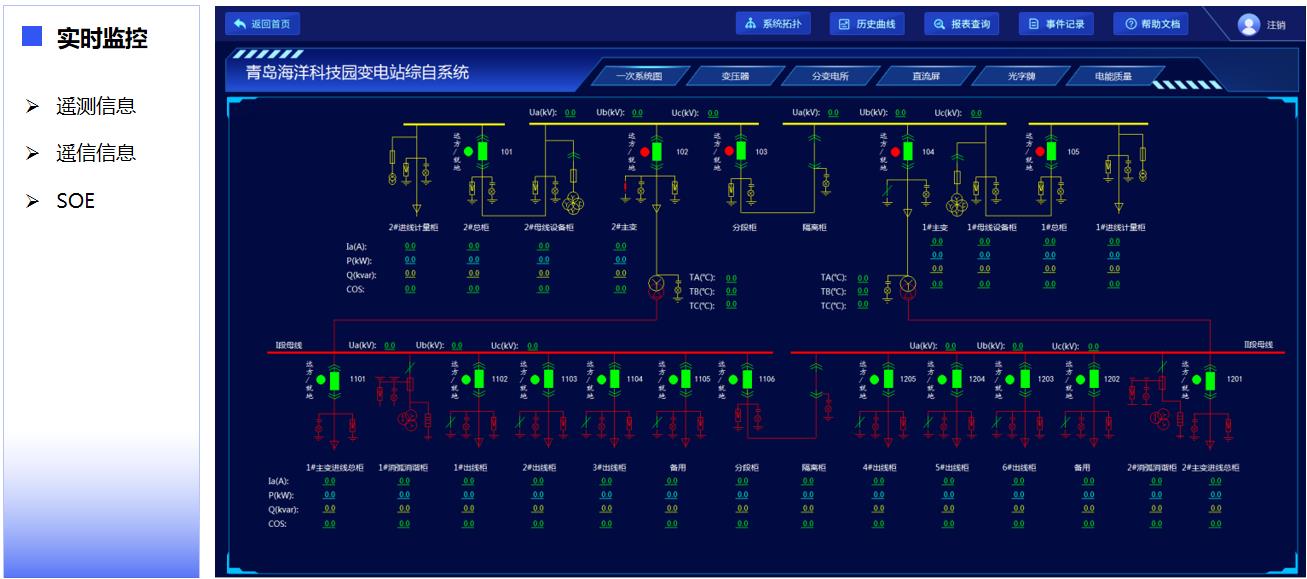This screenshot has width=1307, height=579.
Task: Select breaker 1102 symbol
Action: tap(479, 379)
